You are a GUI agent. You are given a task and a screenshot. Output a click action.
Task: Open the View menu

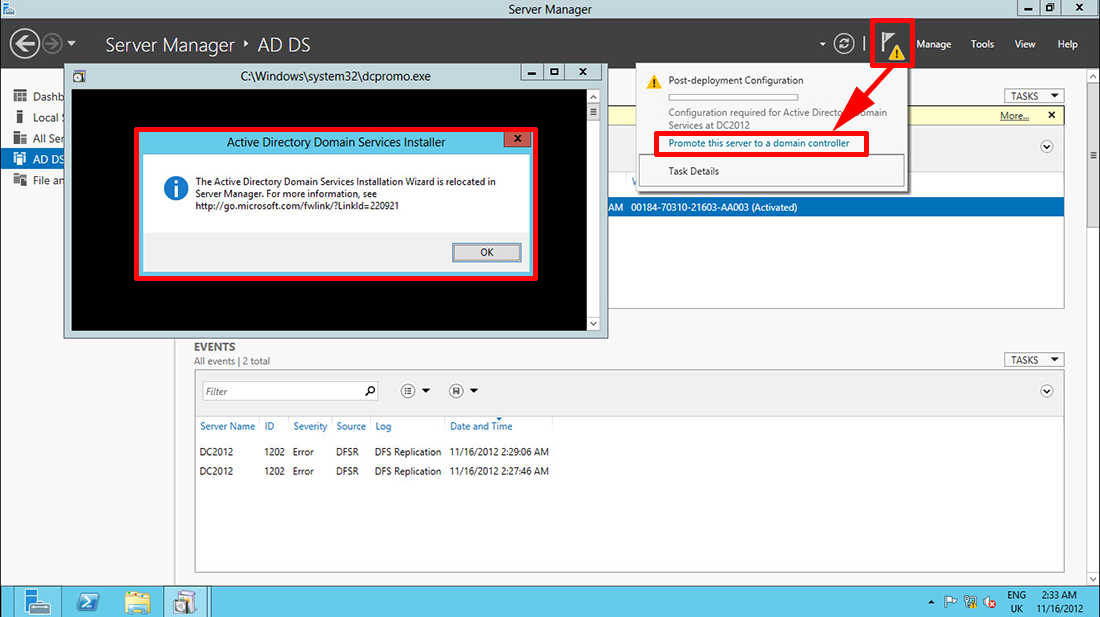[x=1025, y=44]
